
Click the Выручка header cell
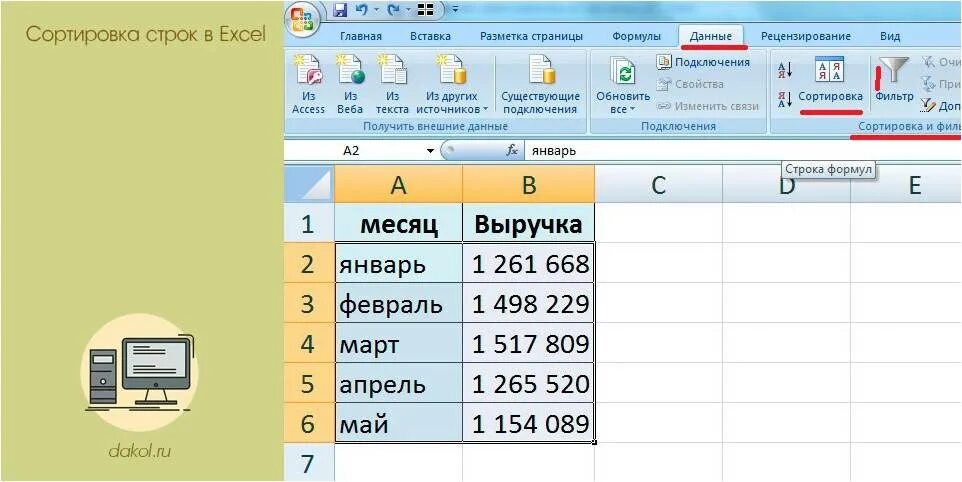tap(529, 223)
